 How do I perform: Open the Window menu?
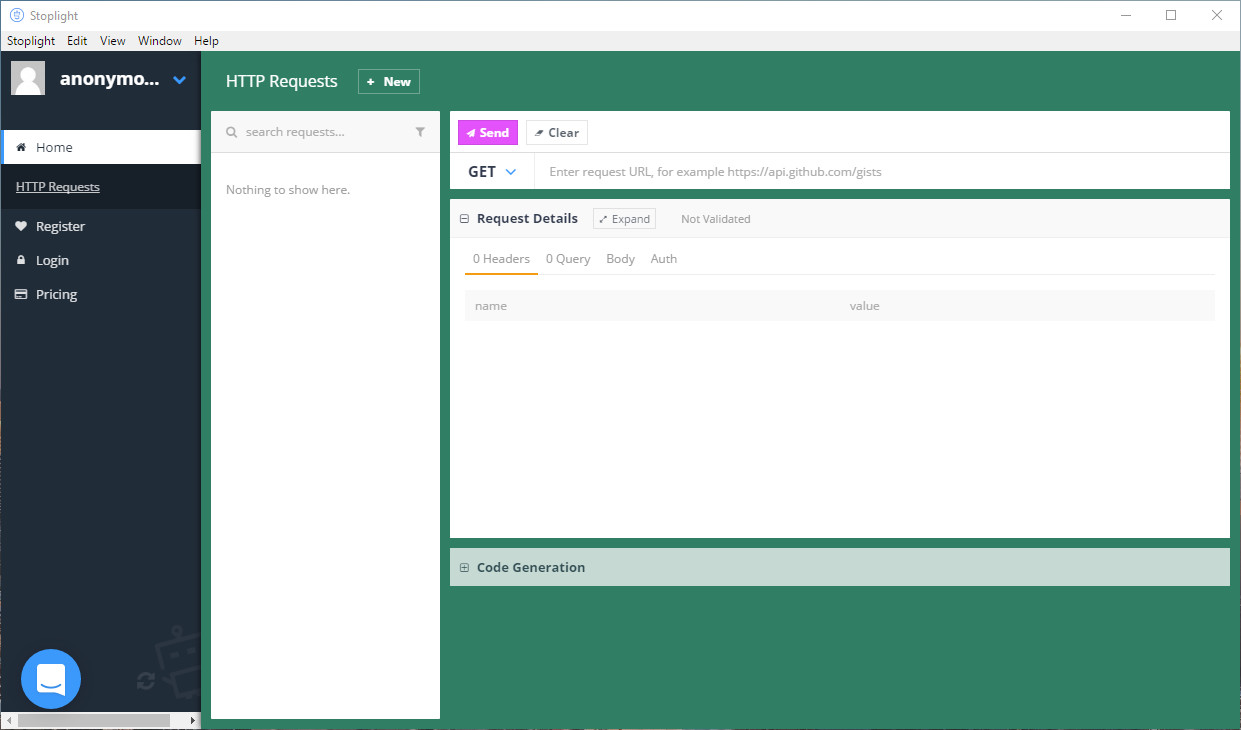pos(160,41)
